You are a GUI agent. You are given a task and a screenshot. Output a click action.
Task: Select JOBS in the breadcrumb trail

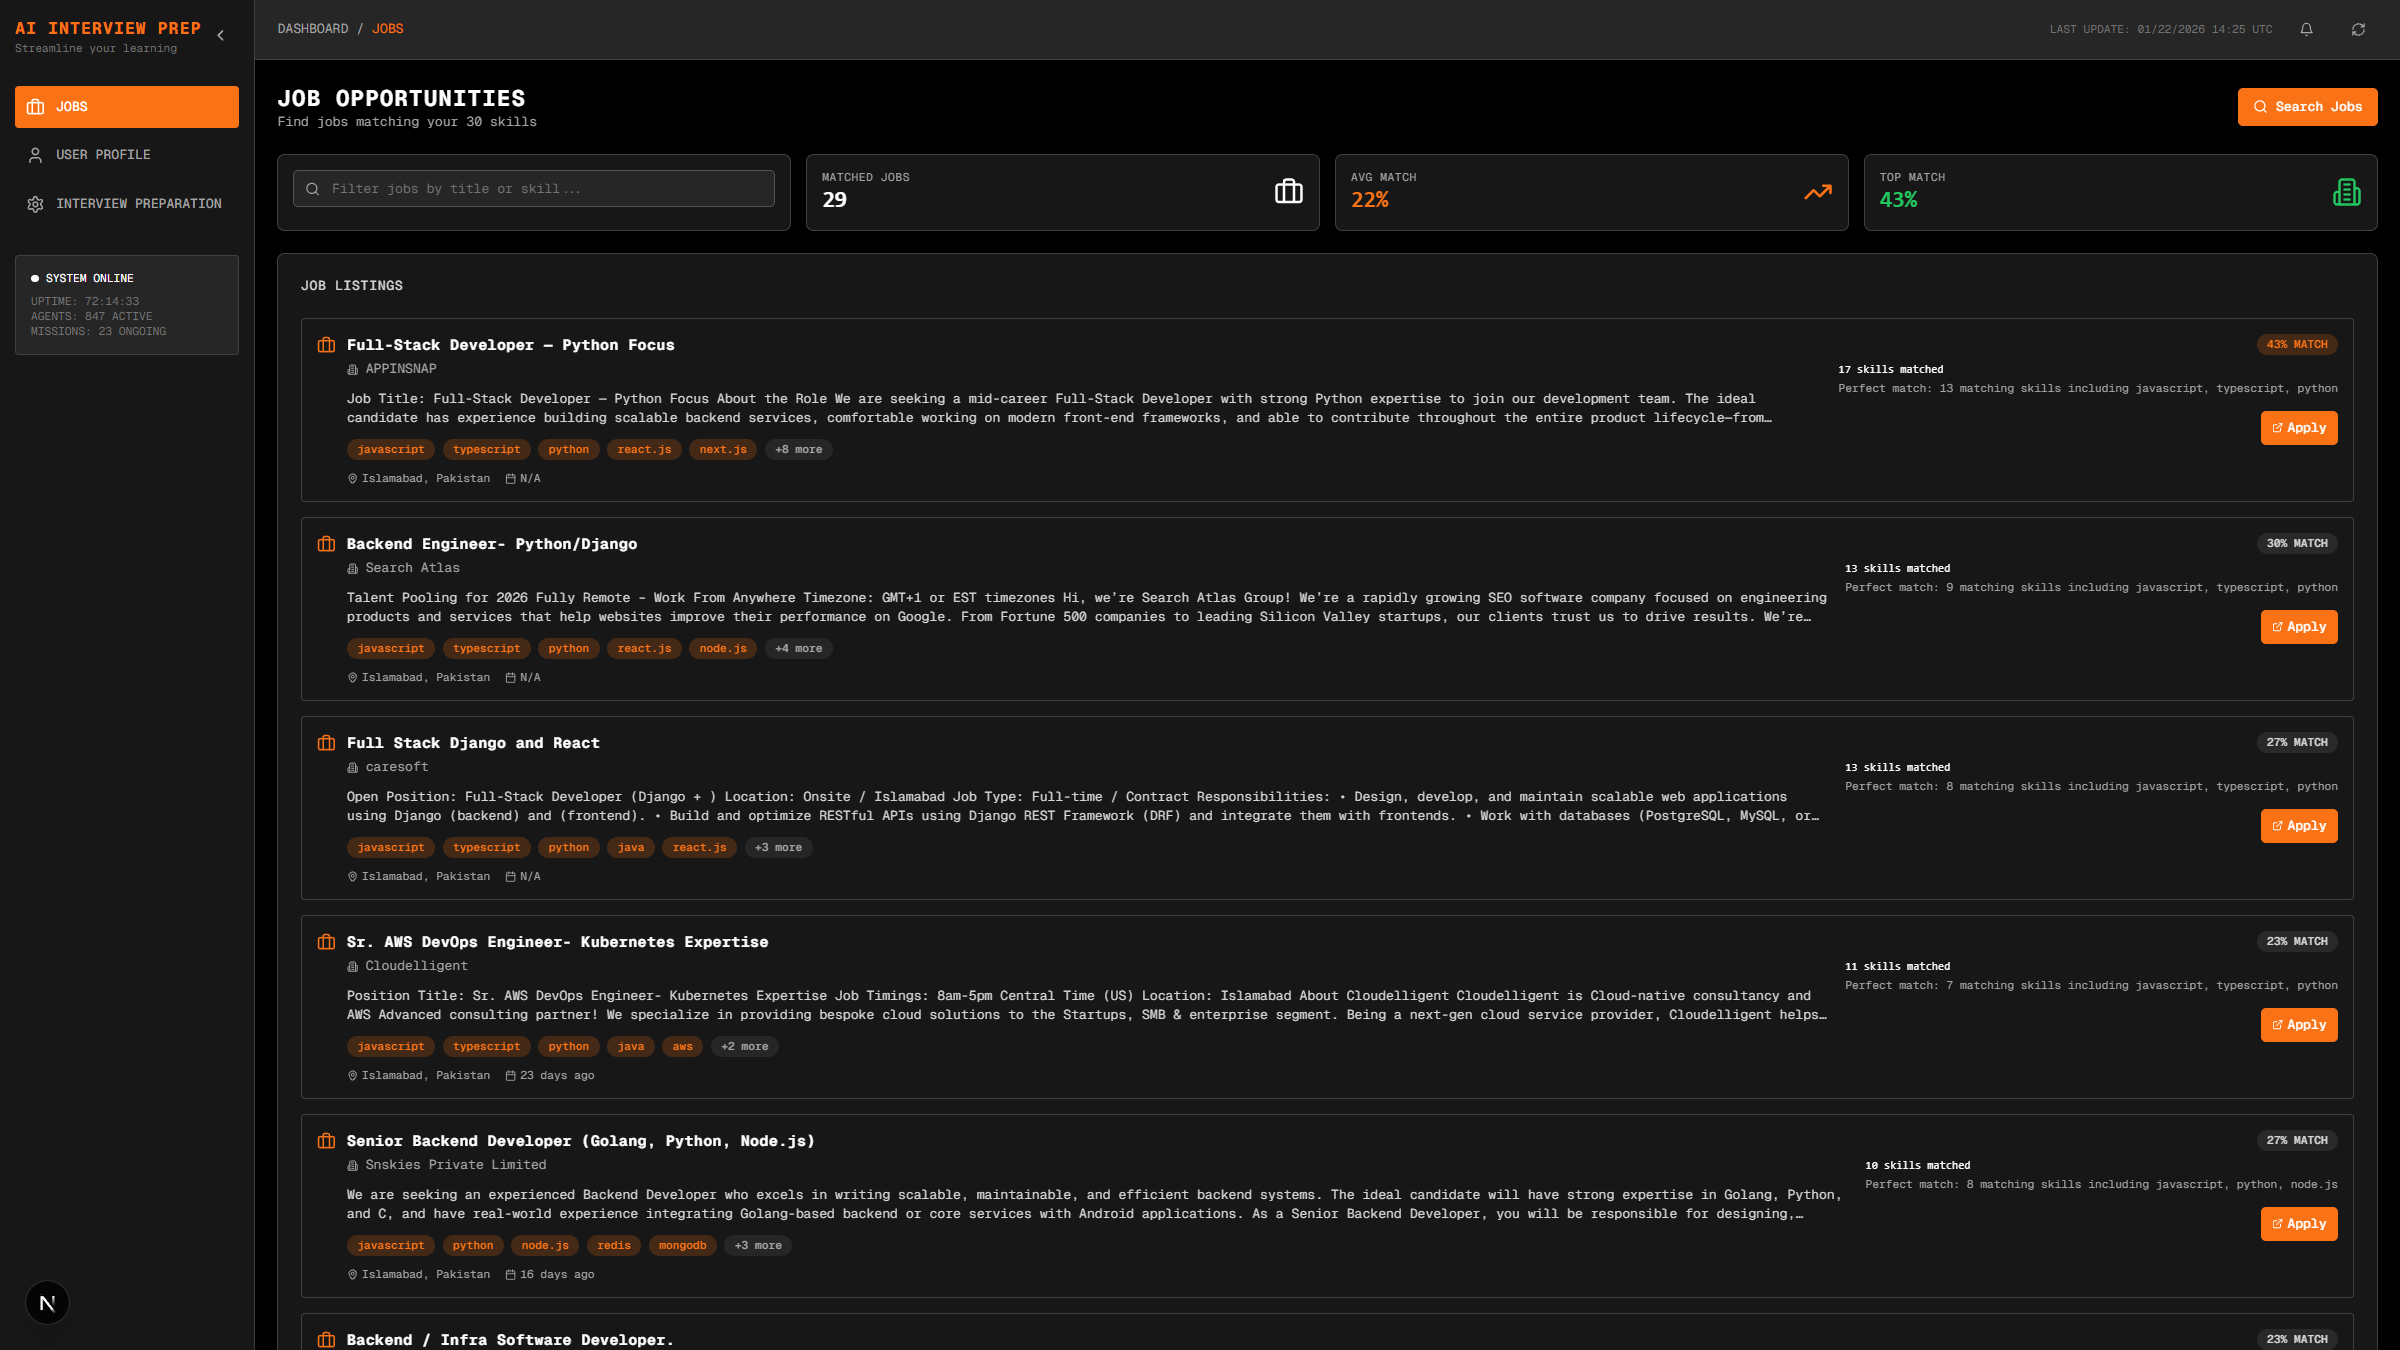click(386, 28)
